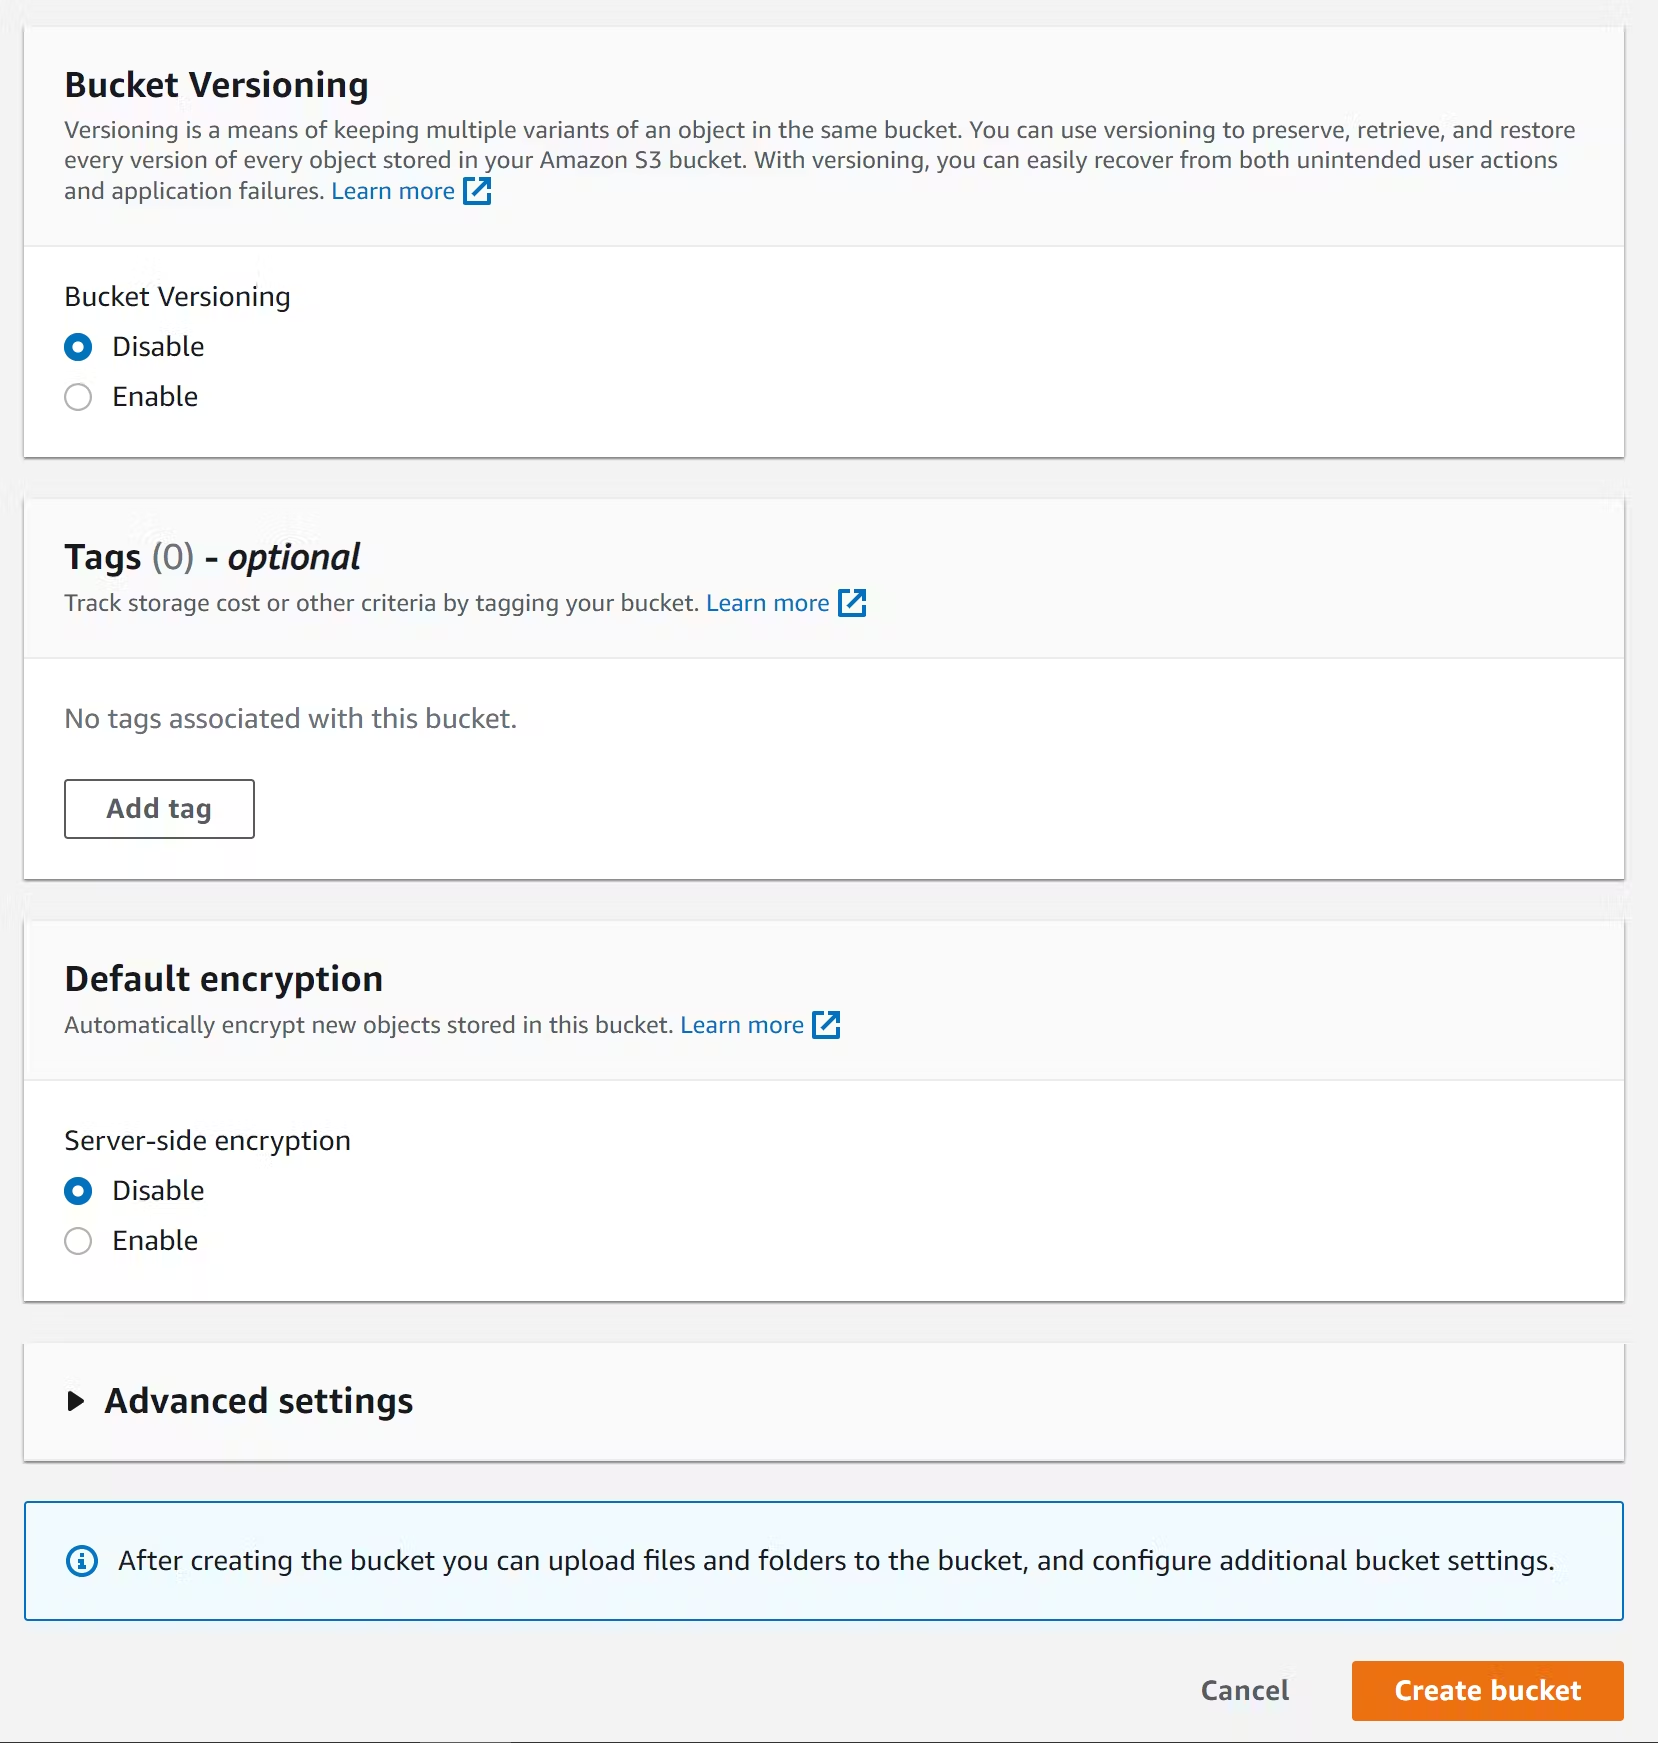Click the Enable label under Bucket Versioning
Image resolution: width=1658 pixels, height=1743 pixels.
coord(155,397)
